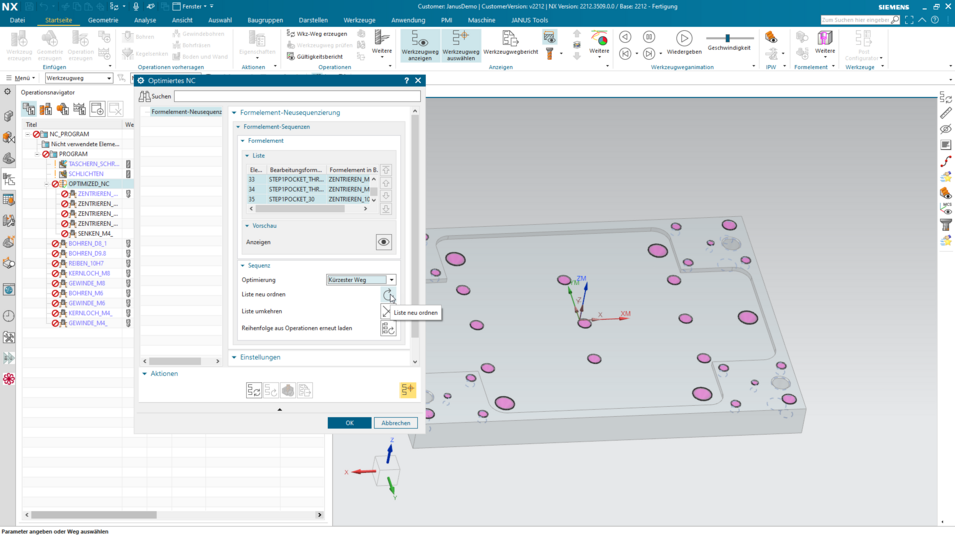The height and width of the screenshot is (537, 955).
Task: Select list row 34 STEP1POCKET_THR
Action: (x=308, y=189)
